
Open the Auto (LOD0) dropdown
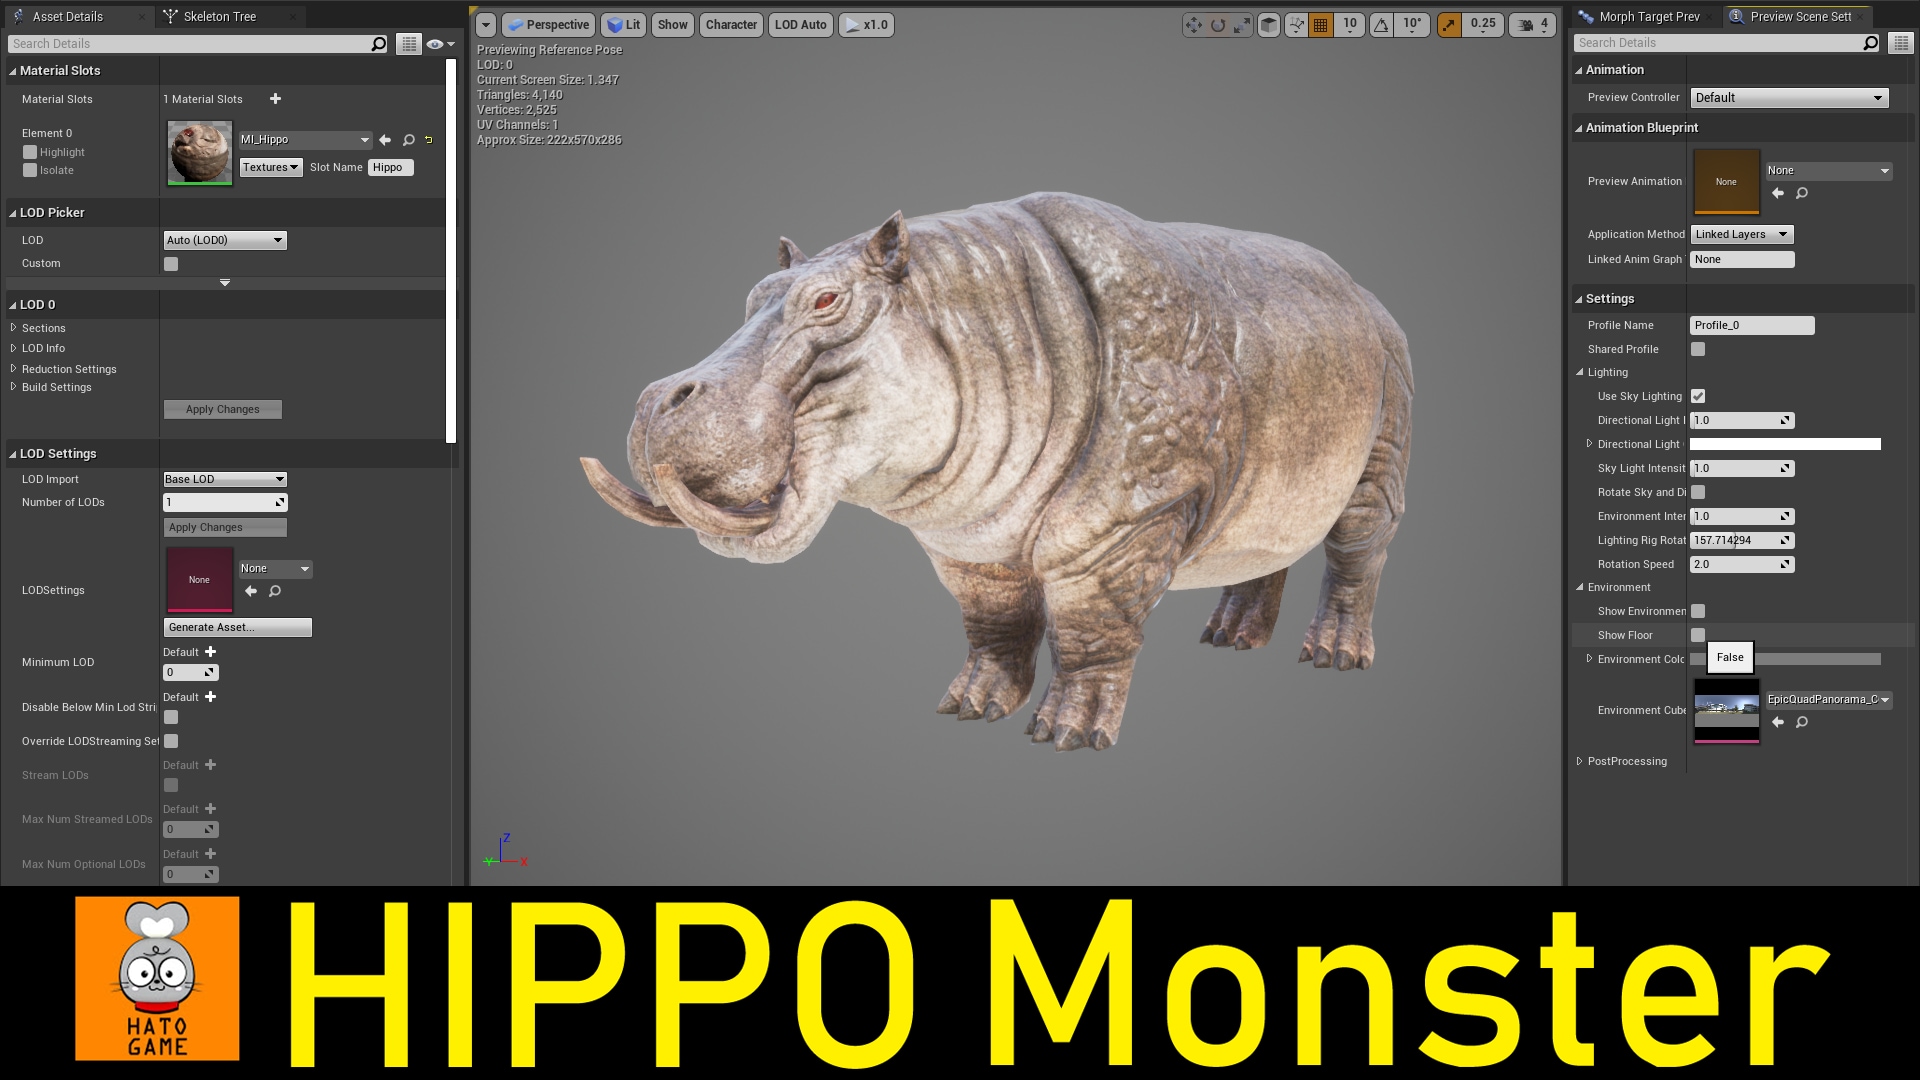225,240
